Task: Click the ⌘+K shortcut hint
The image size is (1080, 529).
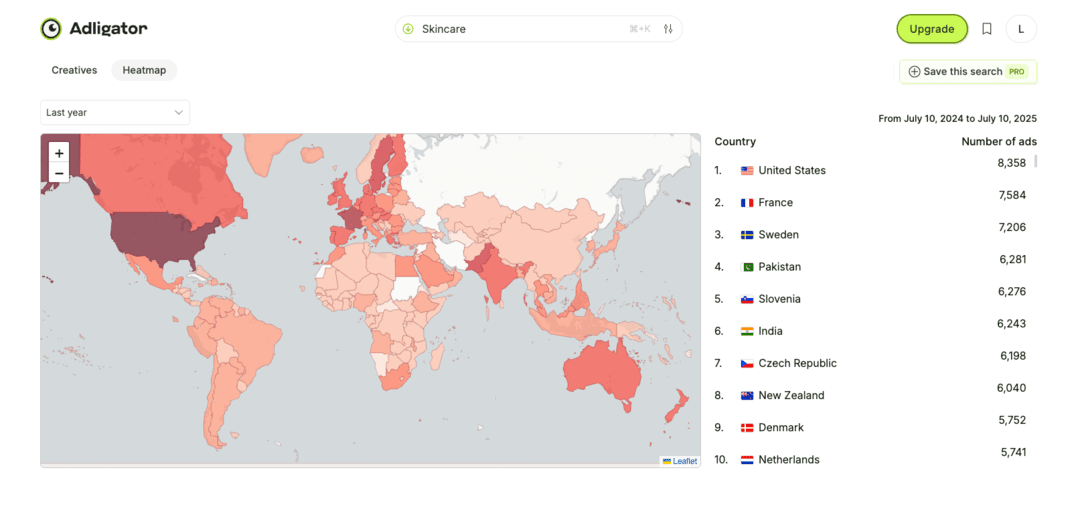Action: pos(639,29)
